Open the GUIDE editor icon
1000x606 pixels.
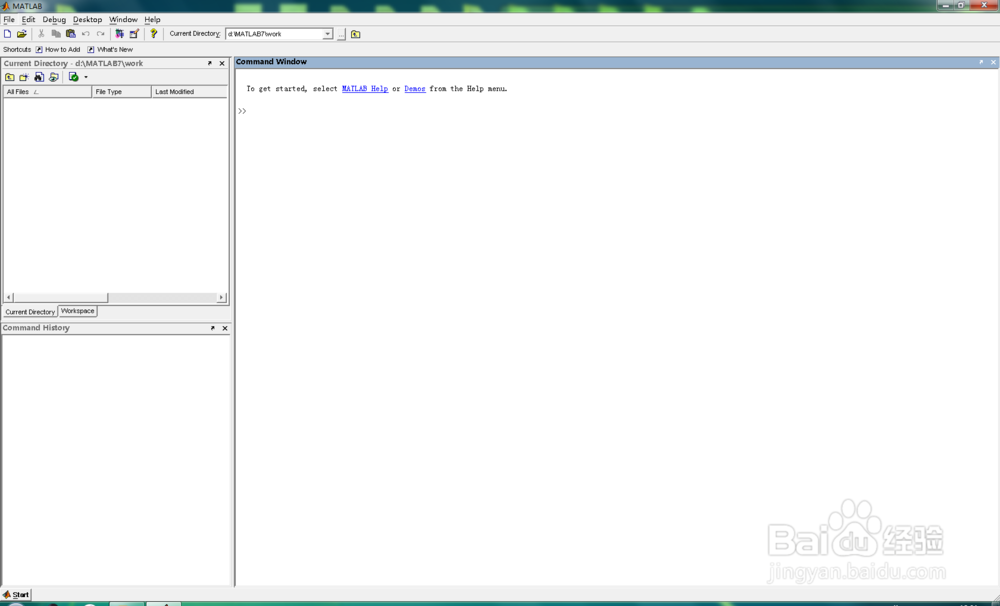pyautogui.click(x=134, y=34)
